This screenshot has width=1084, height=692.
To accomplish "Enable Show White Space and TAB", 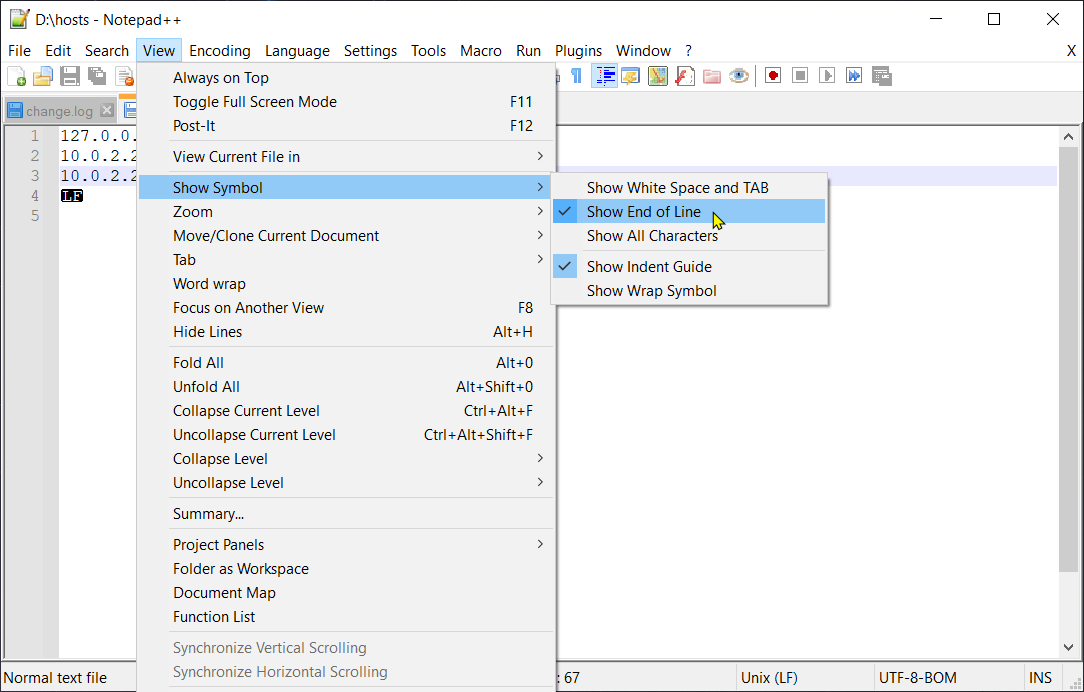I will [x=689, y=188].
